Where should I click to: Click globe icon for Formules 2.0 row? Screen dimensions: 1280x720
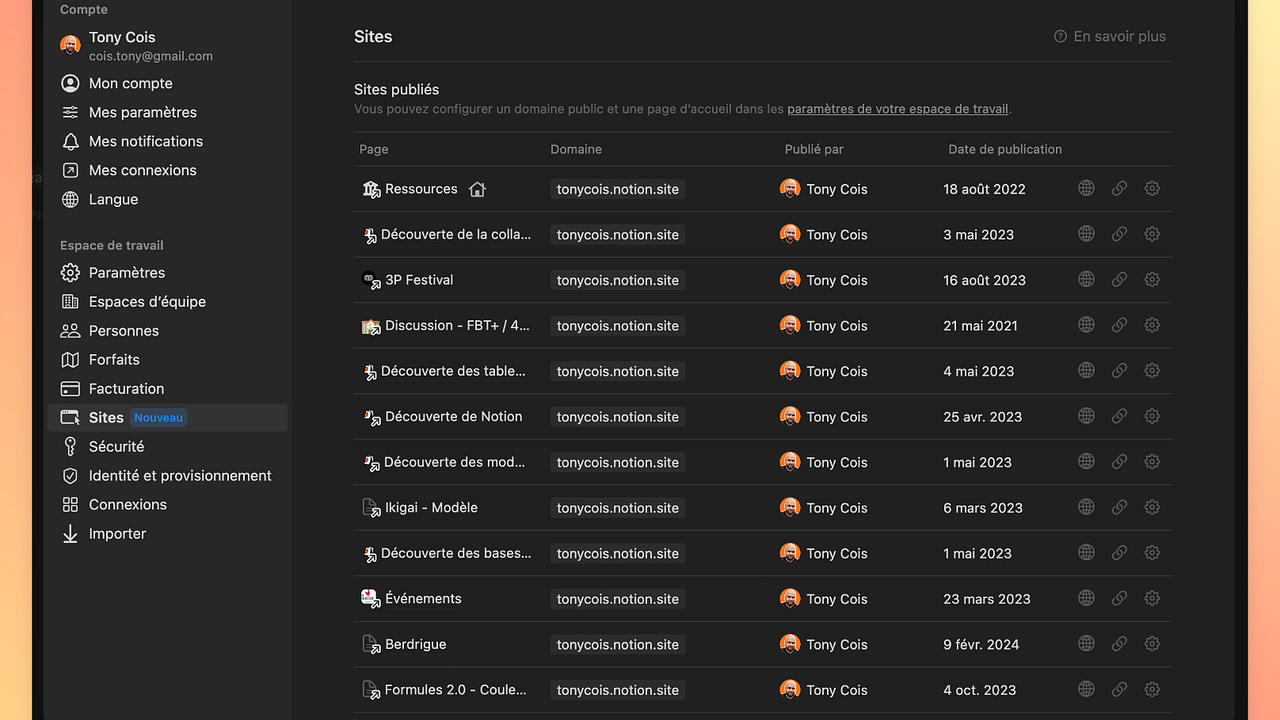1086,689
